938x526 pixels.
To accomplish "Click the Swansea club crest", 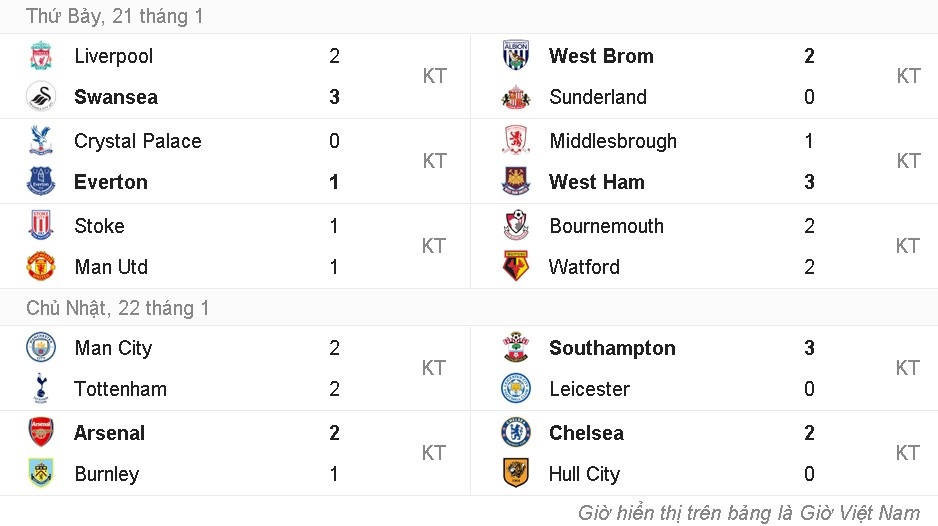I will [41, 97].
